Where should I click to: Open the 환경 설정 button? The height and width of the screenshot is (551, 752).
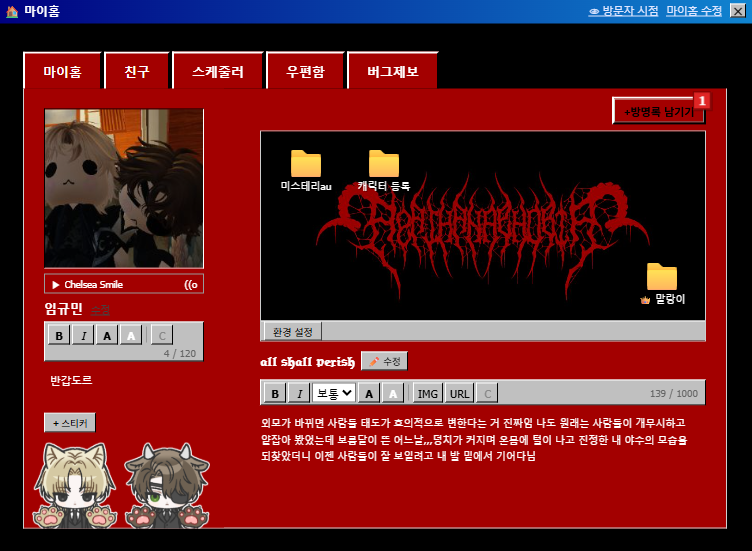(x=293, y=331)
